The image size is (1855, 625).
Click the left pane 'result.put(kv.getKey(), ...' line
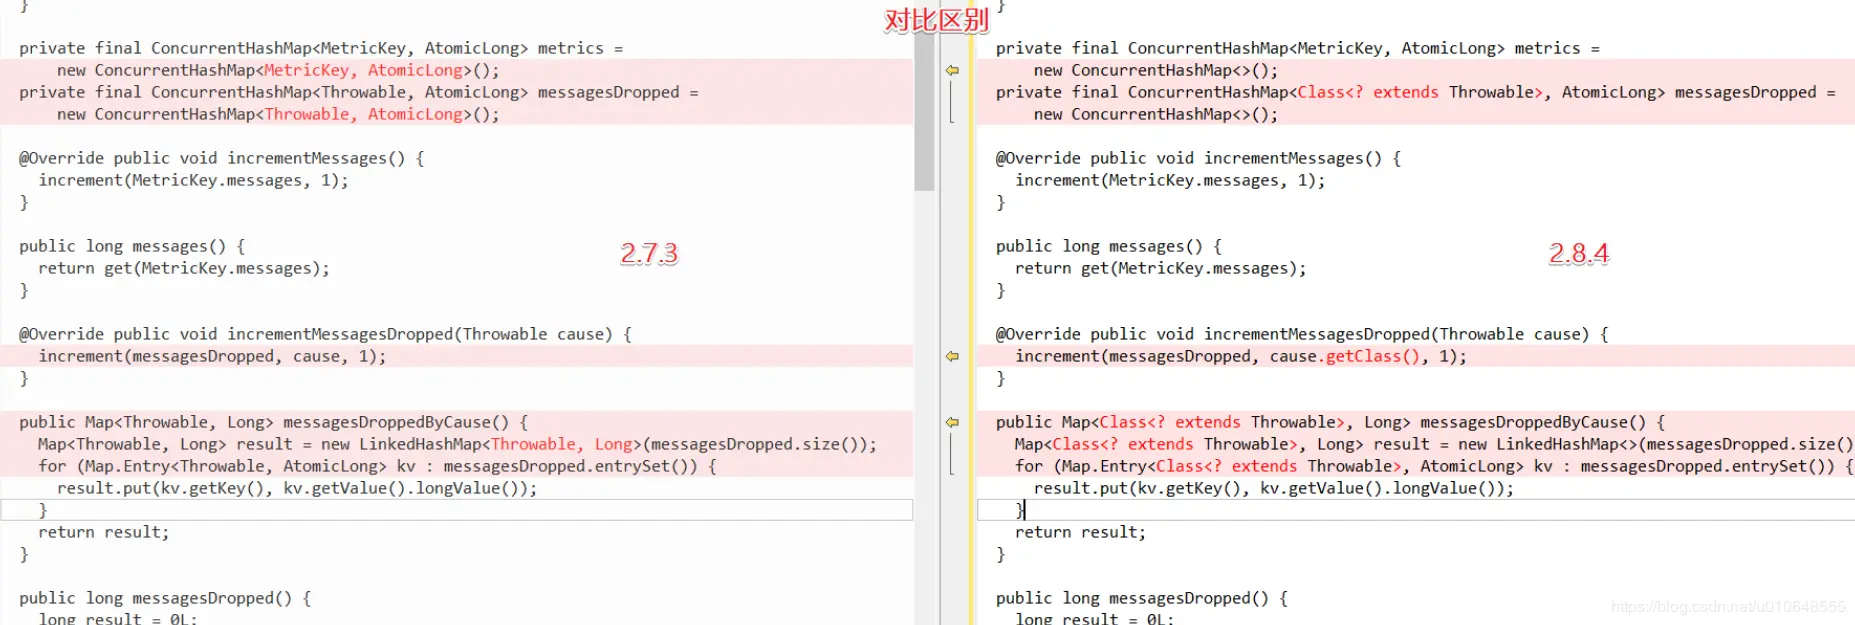pos(297,488)
